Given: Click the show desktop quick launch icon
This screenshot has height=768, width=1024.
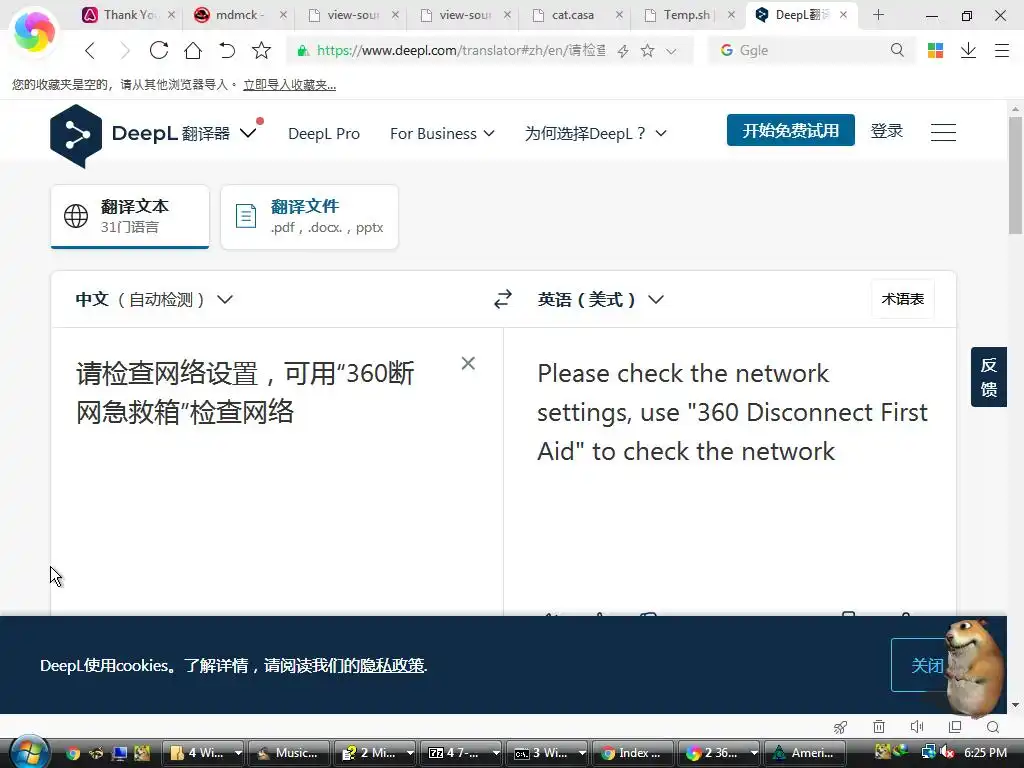Looking at the screenshot, I should pos(119,754).
